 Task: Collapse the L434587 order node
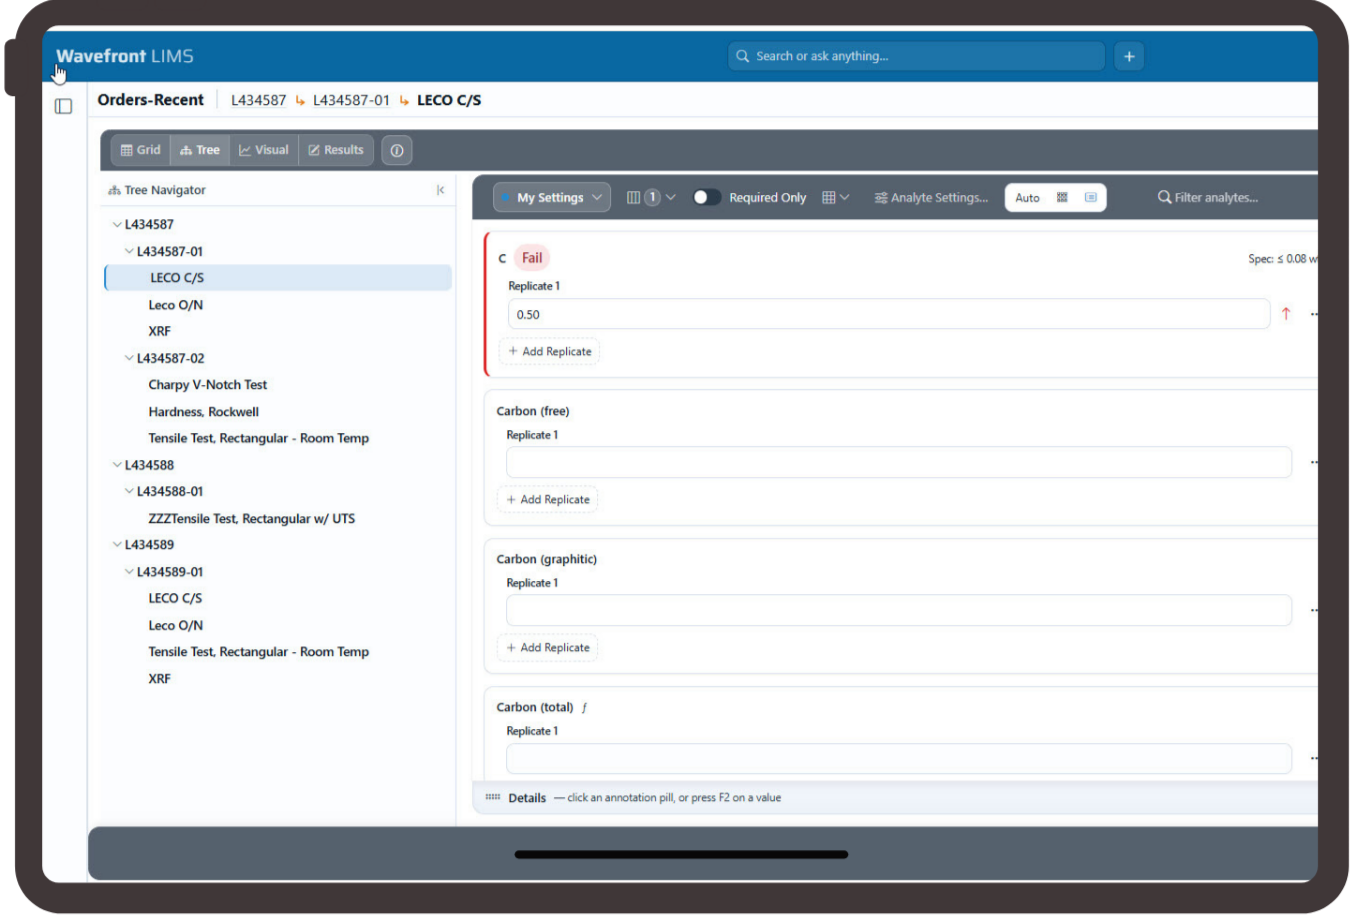pyautogui.click(x=117, y=225)
